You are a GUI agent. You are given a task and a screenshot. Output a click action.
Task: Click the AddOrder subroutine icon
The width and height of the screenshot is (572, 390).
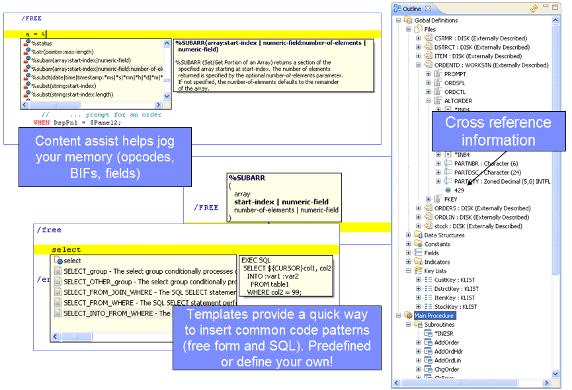(428, 343)
